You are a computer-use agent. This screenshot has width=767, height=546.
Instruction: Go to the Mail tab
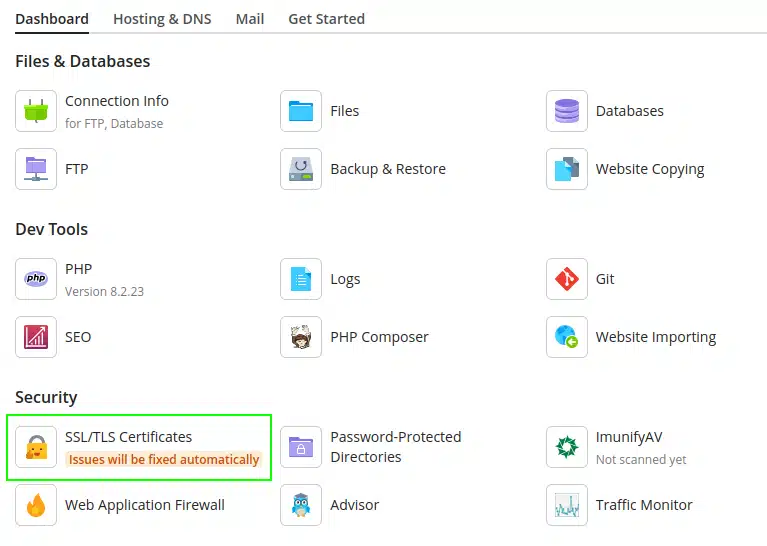pyautogui.click(x=249, y=19)
